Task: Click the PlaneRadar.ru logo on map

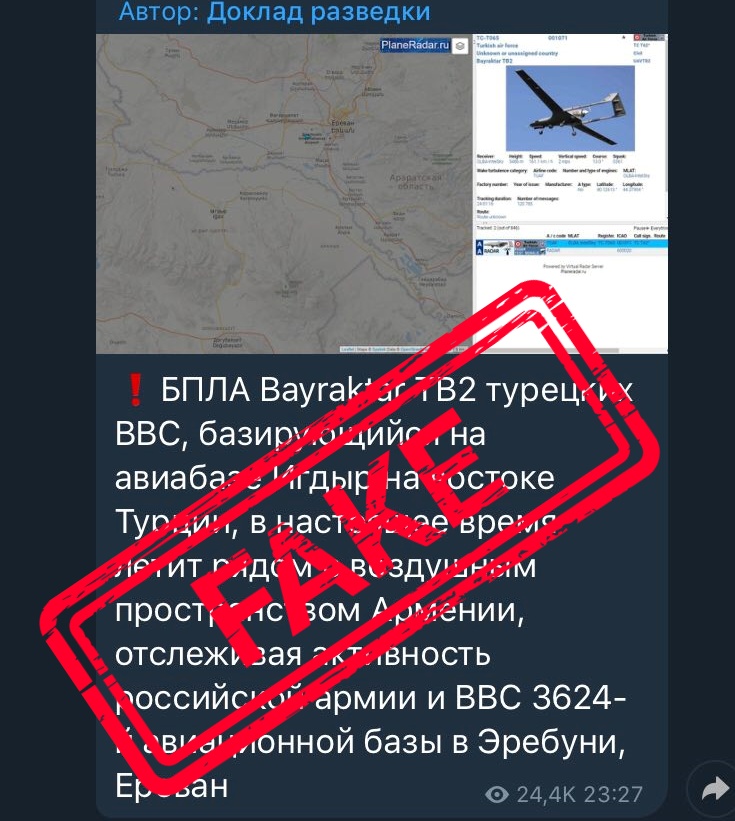Action: 415,46
